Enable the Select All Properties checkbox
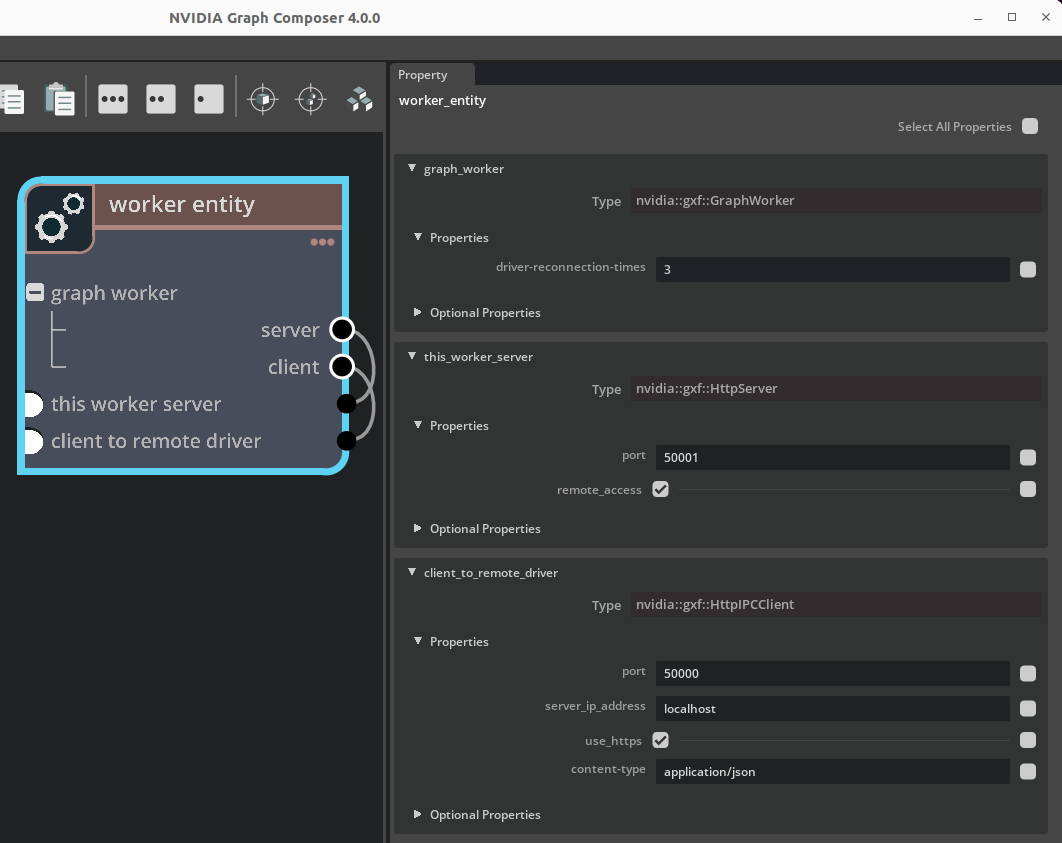The height and width of the screenshot is (843, 1062). [x=1029, y=127]
